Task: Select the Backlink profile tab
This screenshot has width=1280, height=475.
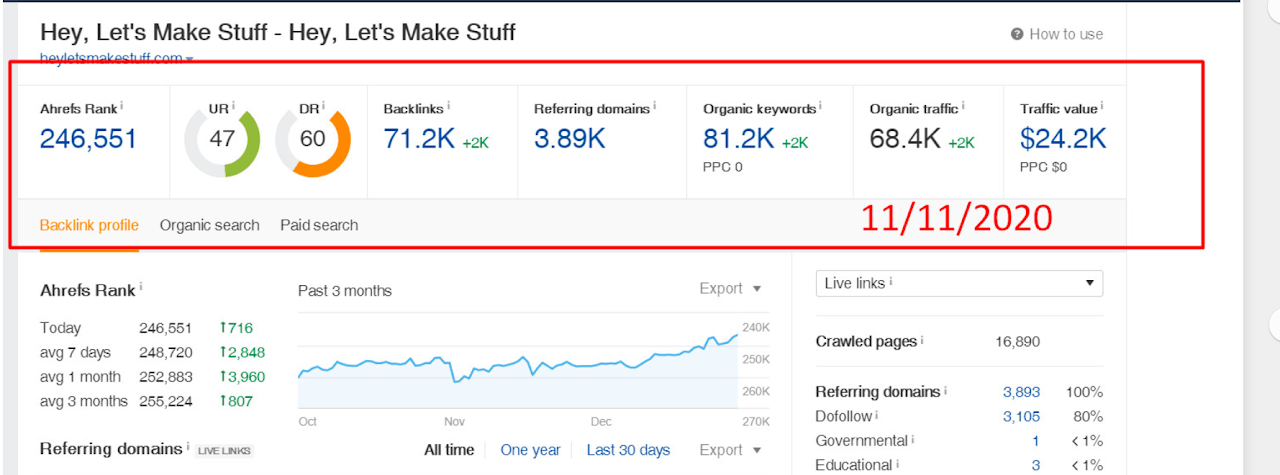Action: tap(89, 226)
